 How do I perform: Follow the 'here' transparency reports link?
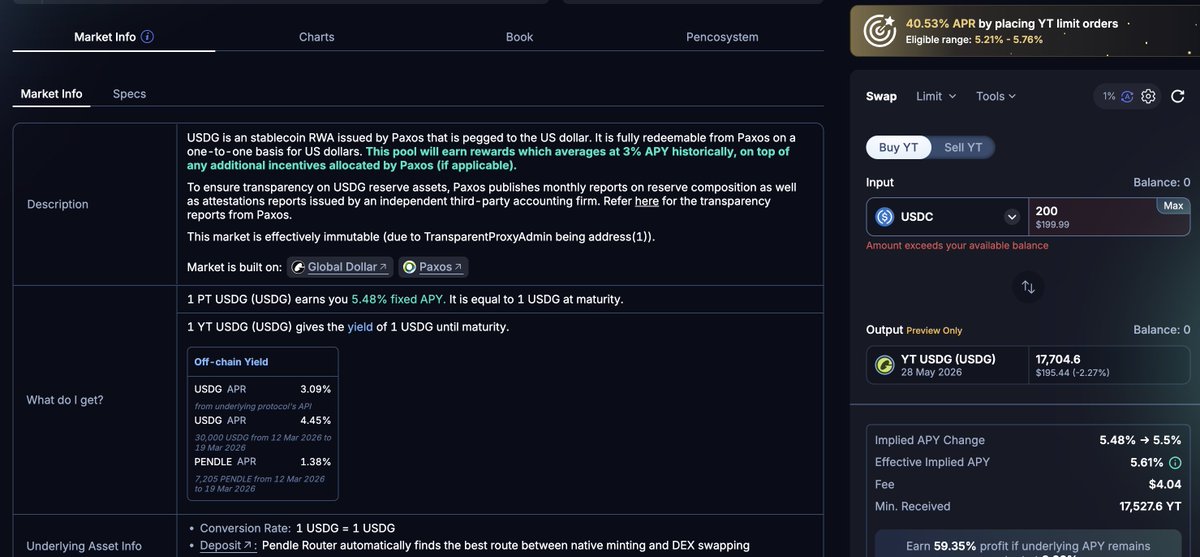[x=647, y=201]
